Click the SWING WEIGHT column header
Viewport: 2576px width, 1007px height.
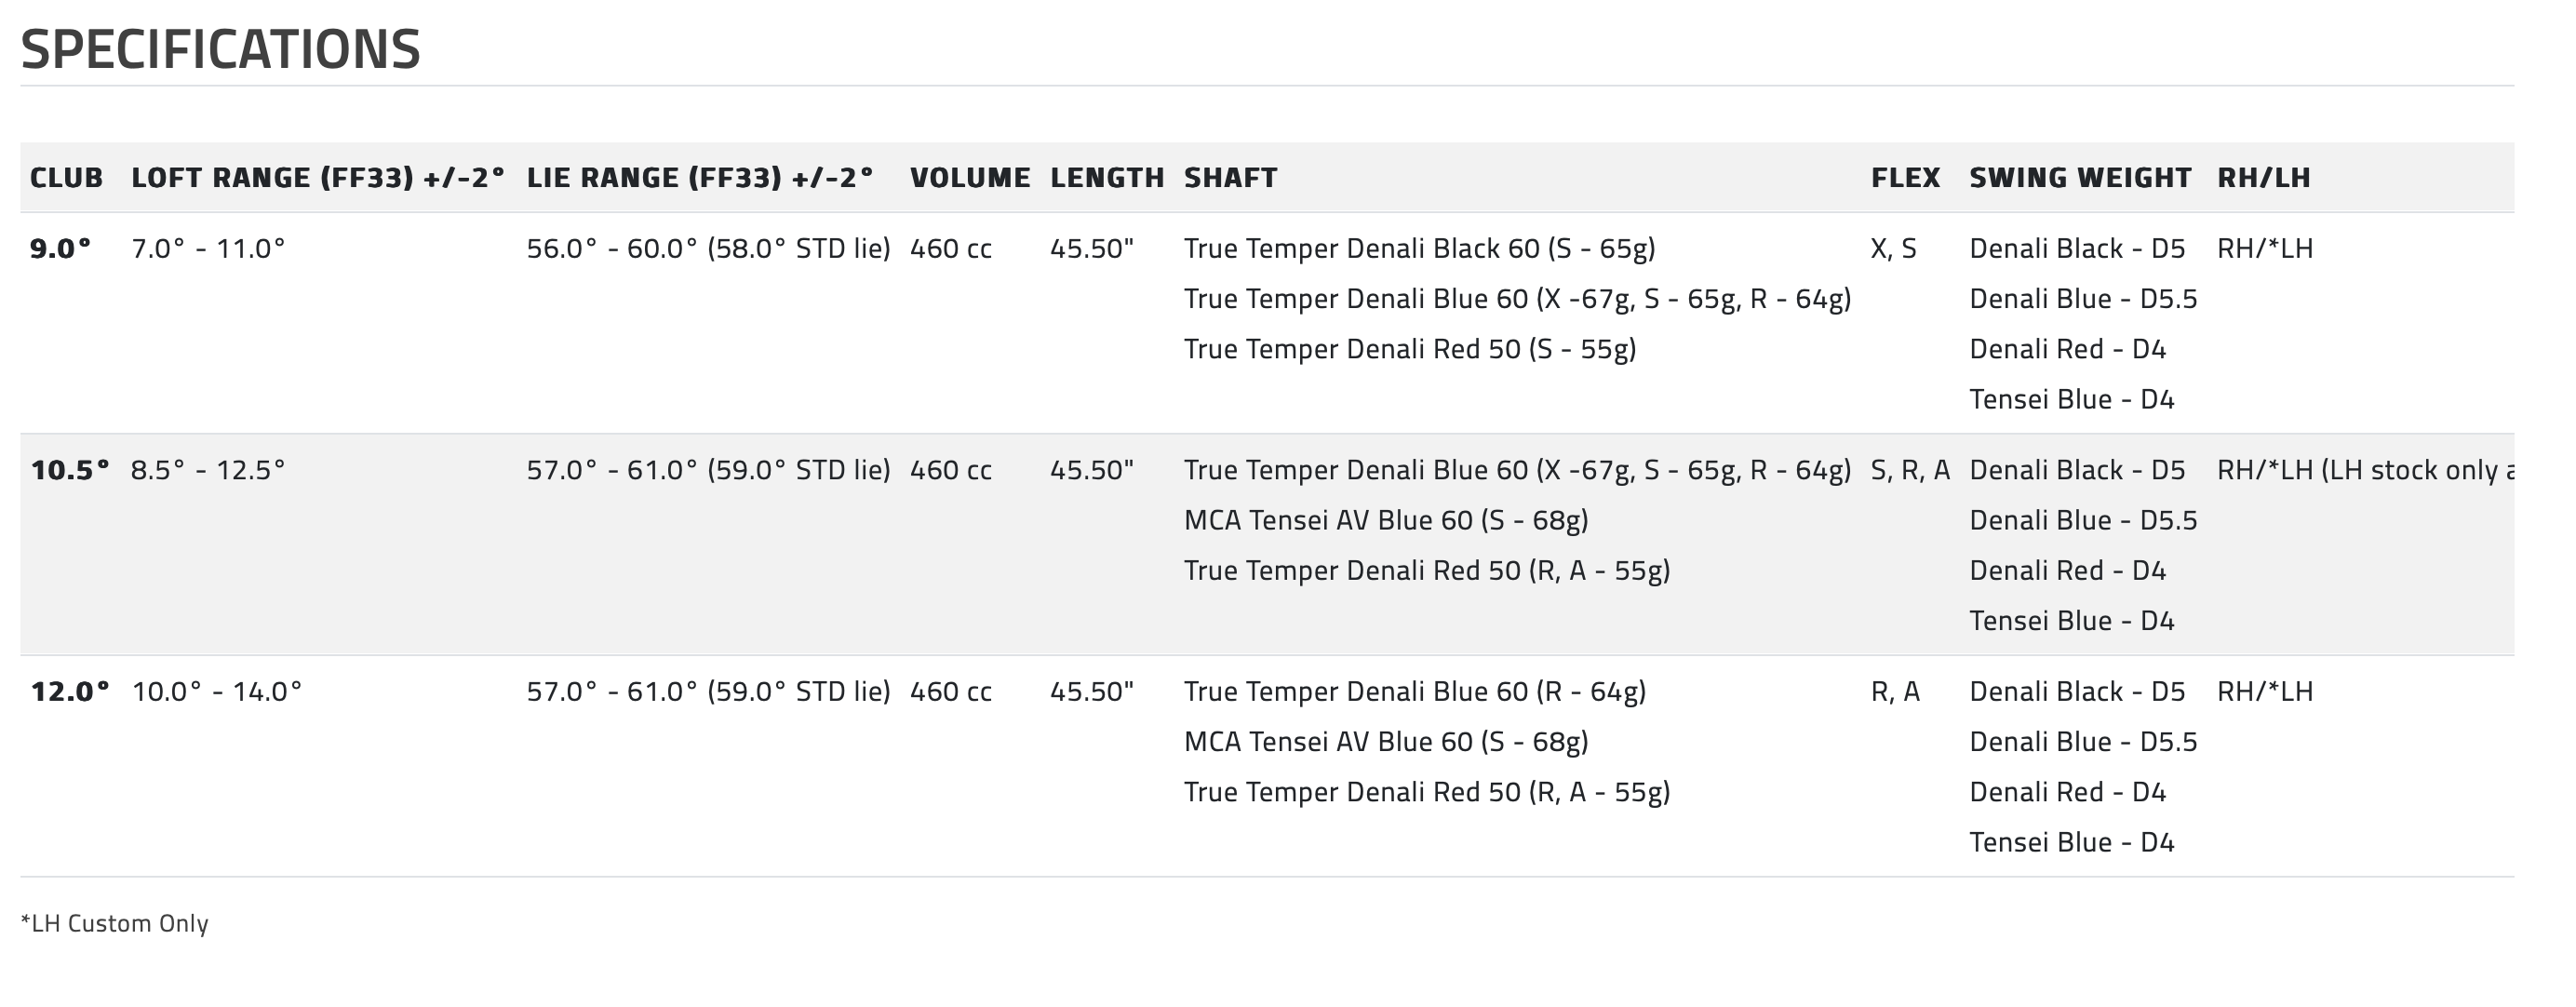click(x=2080, y=178)
